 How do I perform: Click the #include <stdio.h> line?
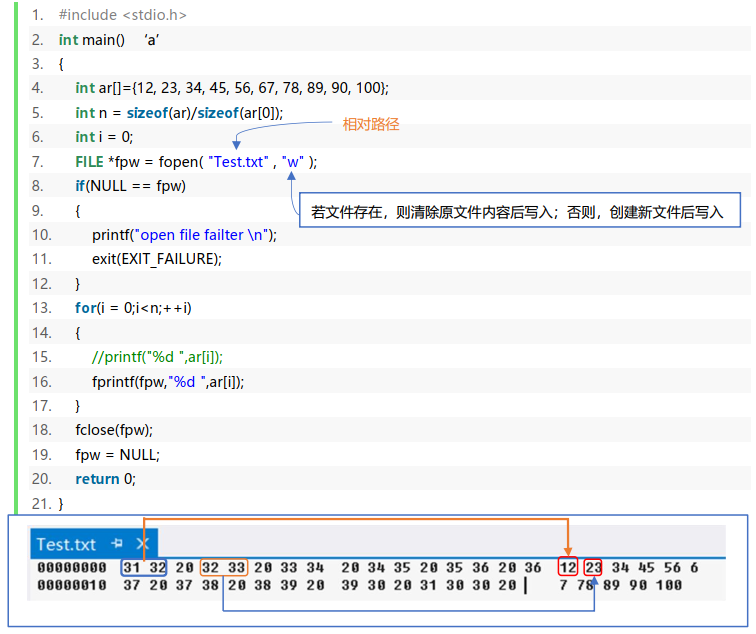pos(122,15)
